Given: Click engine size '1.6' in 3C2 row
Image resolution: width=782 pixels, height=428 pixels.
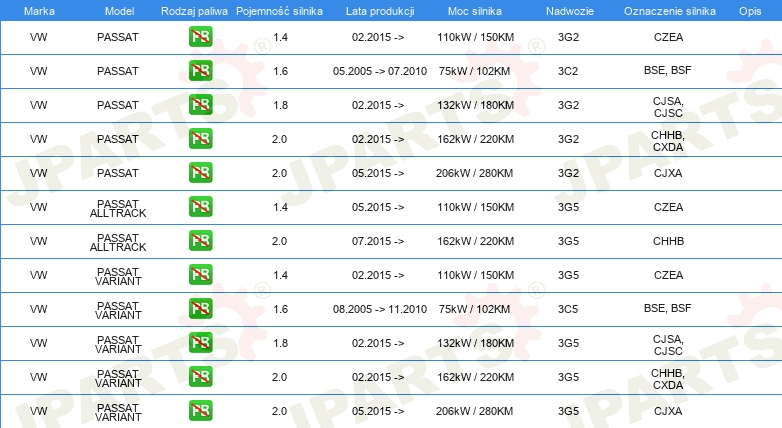Looking at the screenshot, I should pyautogui.click(x=280, y=71).
